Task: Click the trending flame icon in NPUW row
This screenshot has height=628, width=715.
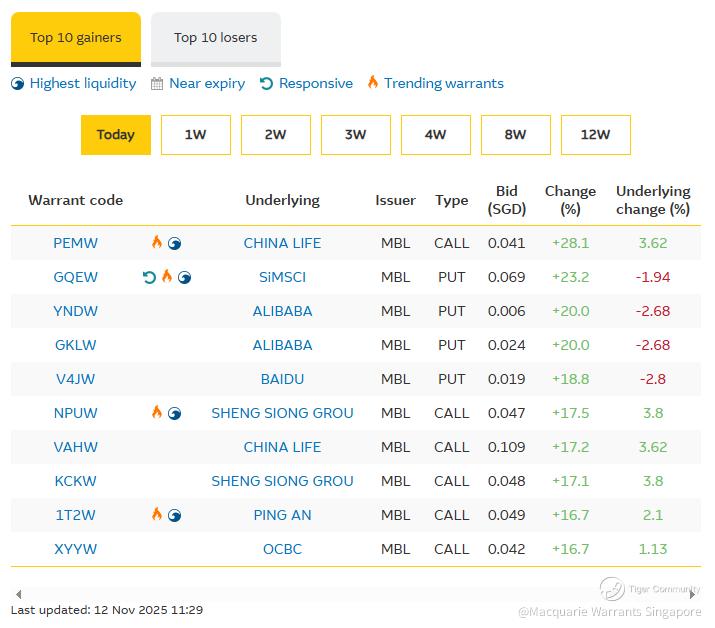Action: coord(156,412)
